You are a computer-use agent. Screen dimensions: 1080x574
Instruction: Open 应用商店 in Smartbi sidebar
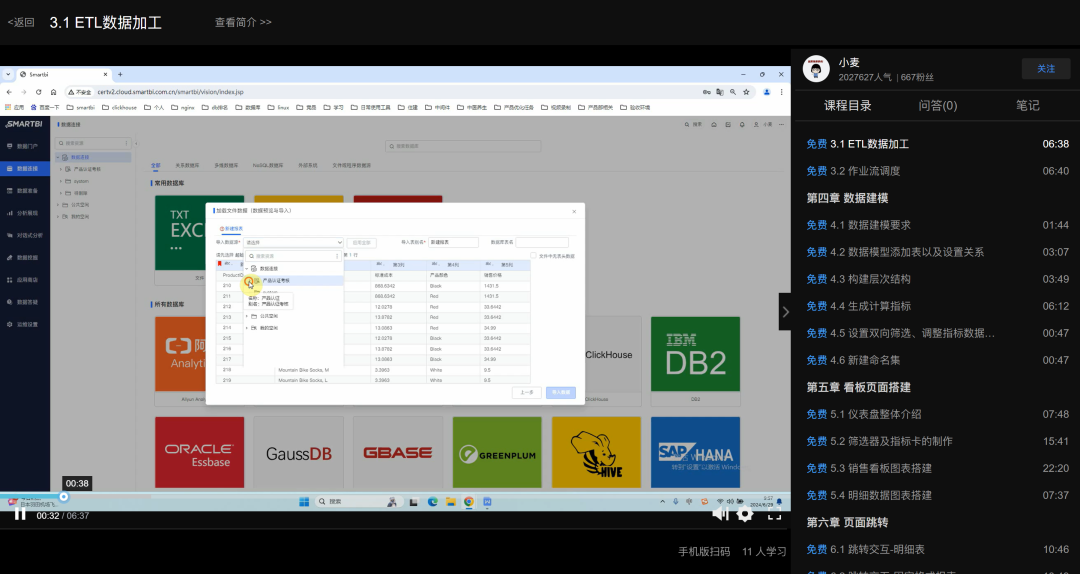coord(25,280)
